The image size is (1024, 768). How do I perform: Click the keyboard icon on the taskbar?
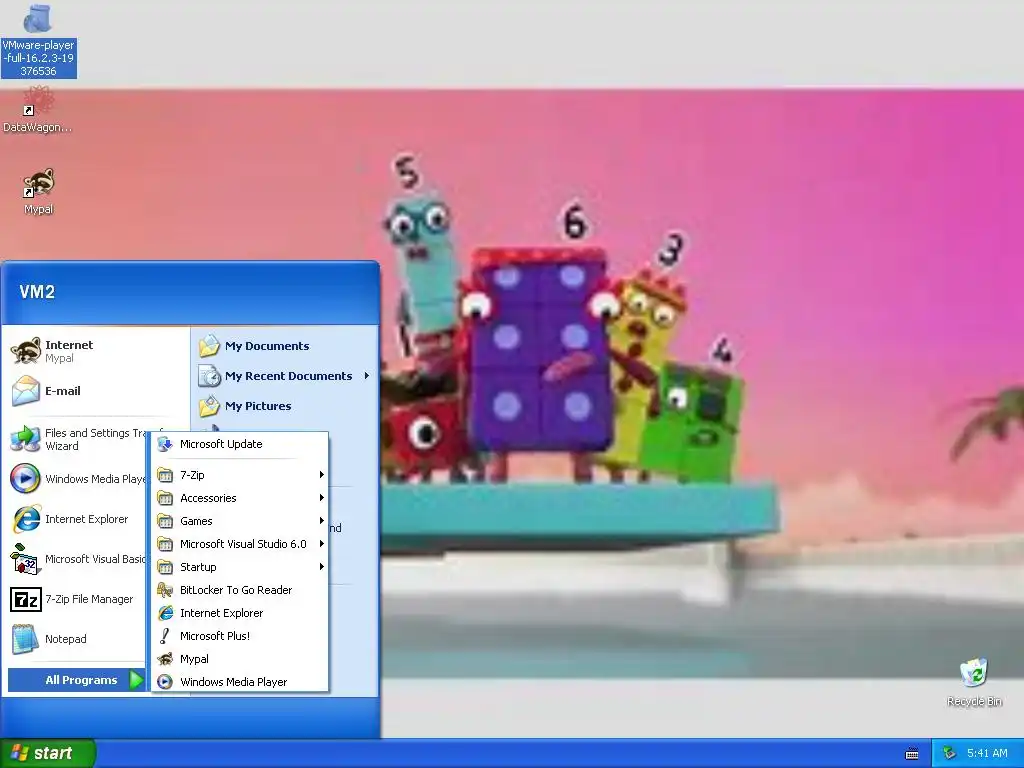point(912,754)
